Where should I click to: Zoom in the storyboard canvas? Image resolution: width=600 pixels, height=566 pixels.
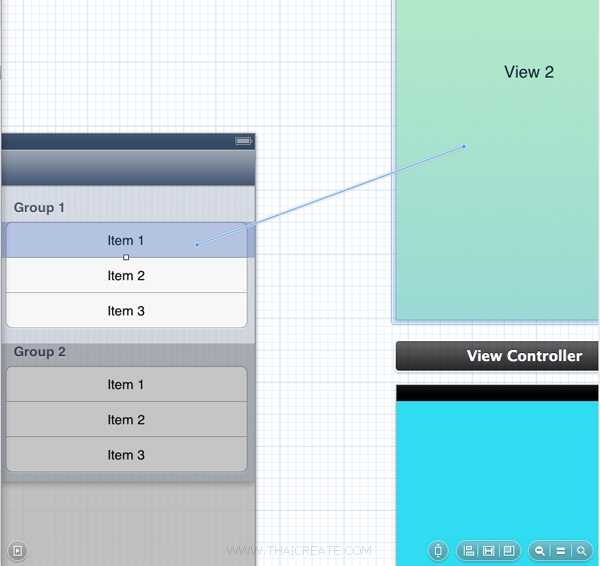point(582,551)
